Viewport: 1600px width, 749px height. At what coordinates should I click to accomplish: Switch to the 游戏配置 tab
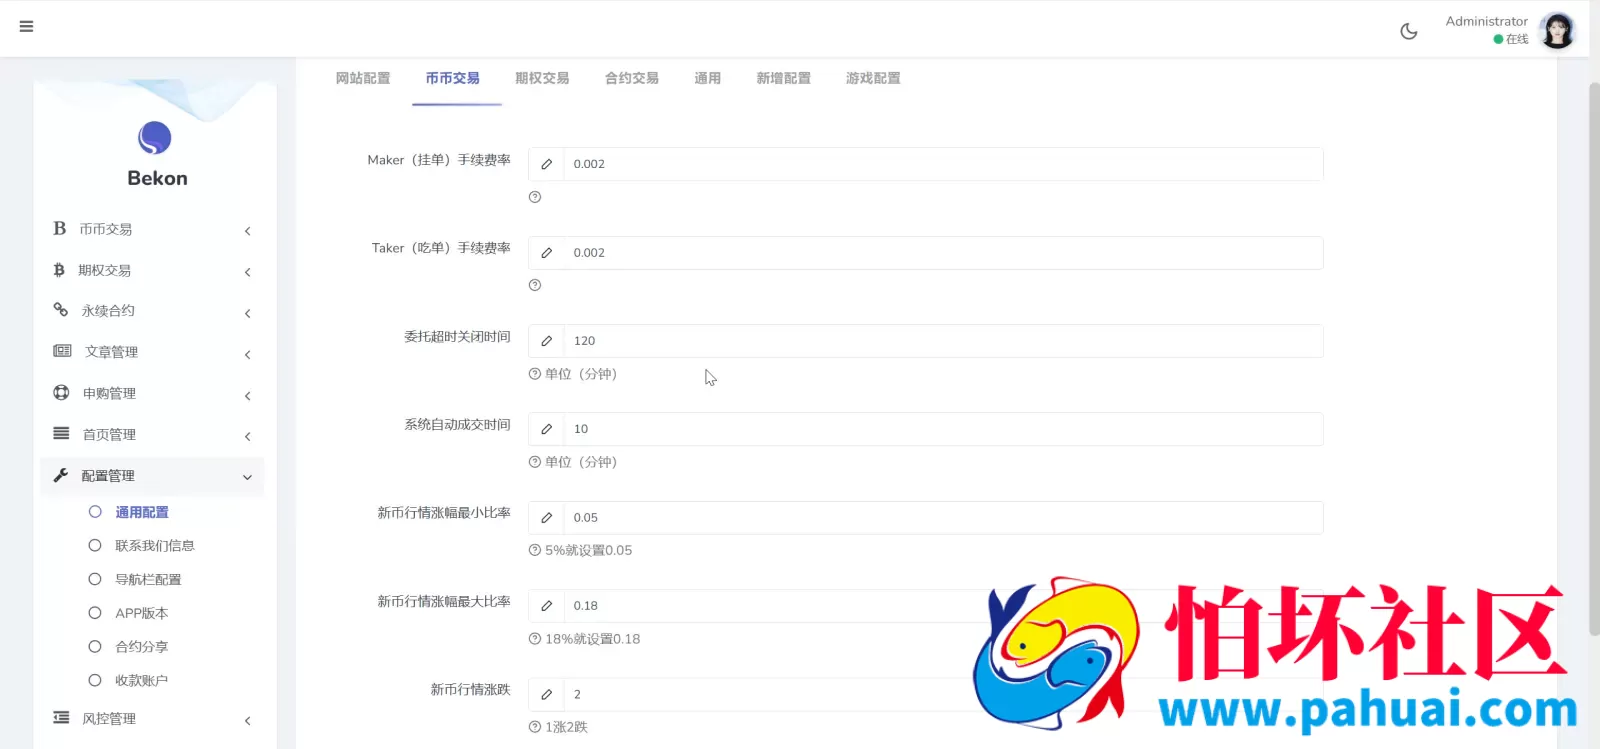click(x=873, y=78)
